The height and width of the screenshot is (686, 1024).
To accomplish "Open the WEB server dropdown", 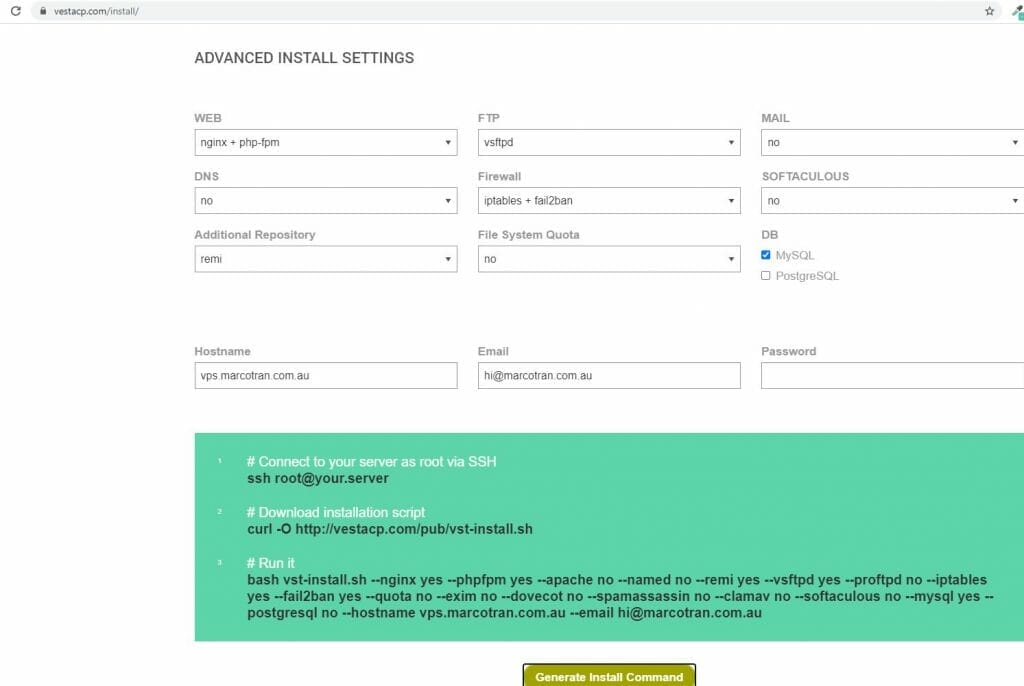I will click(x=325, y=142).
